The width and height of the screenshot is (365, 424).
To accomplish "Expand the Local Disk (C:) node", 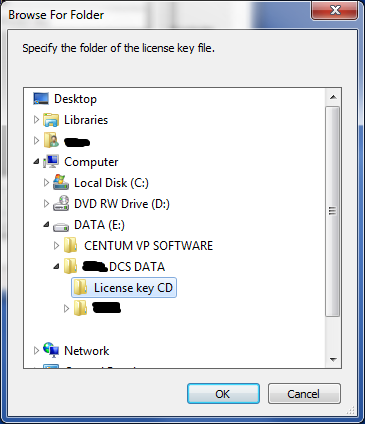I will click(46, 182).
